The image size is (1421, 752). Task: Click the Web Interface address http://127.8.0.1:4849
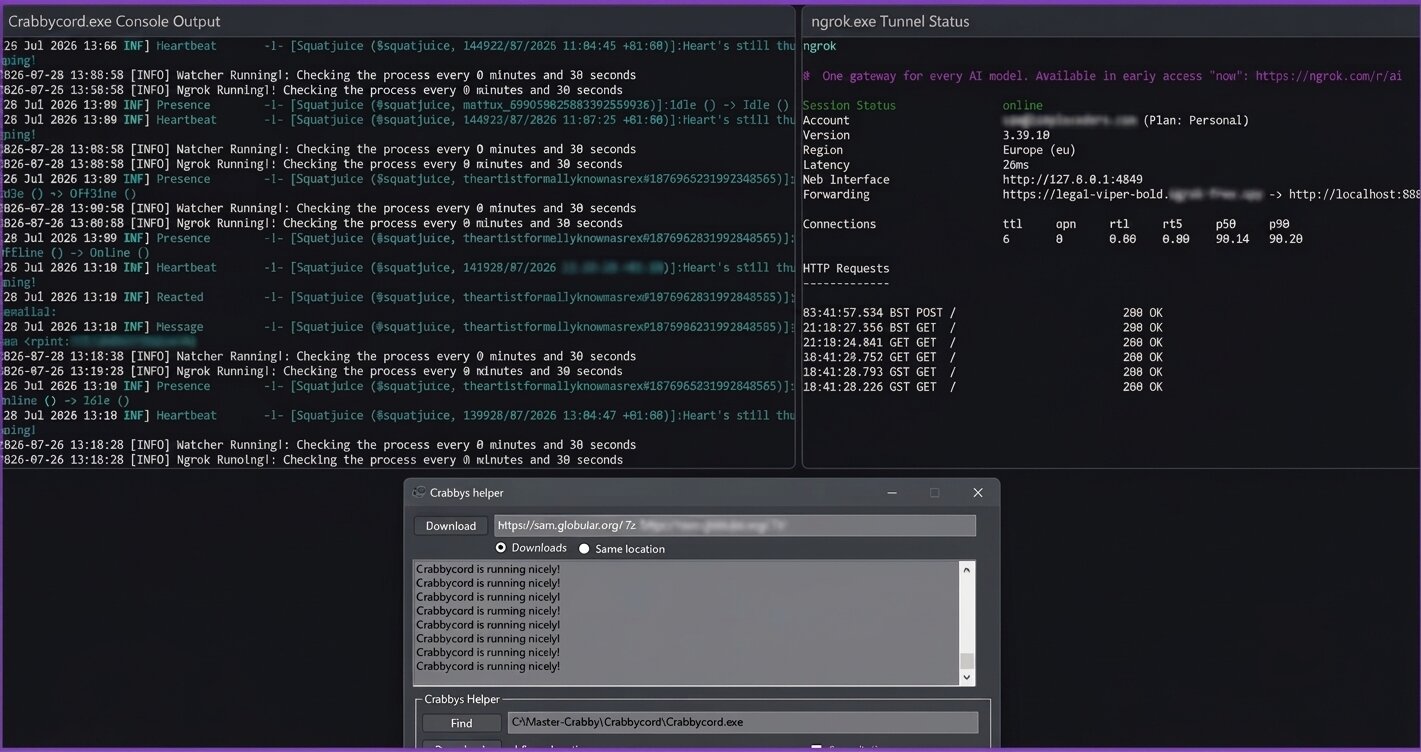pyautogui.click(x=1072, y=180)
